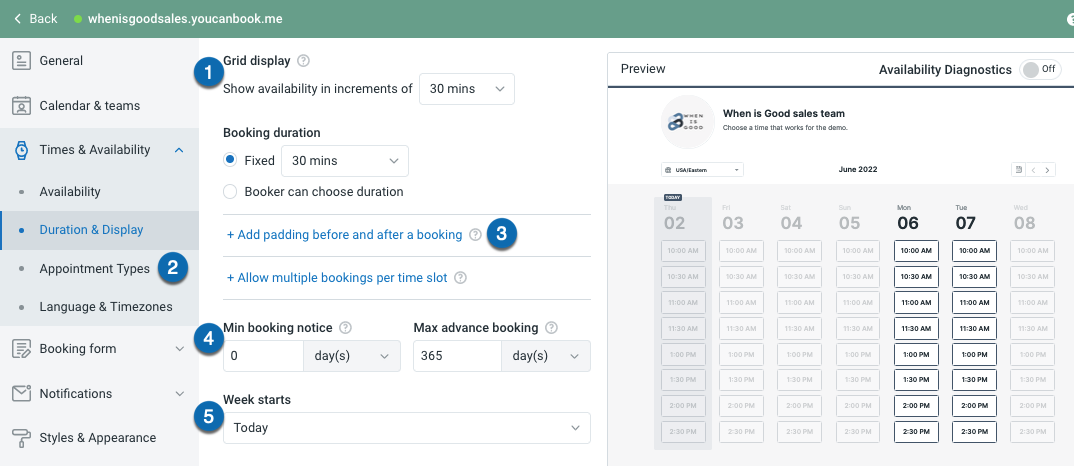
Task: Click the Notifications envelope icon
Action: (x=21, y=393)
